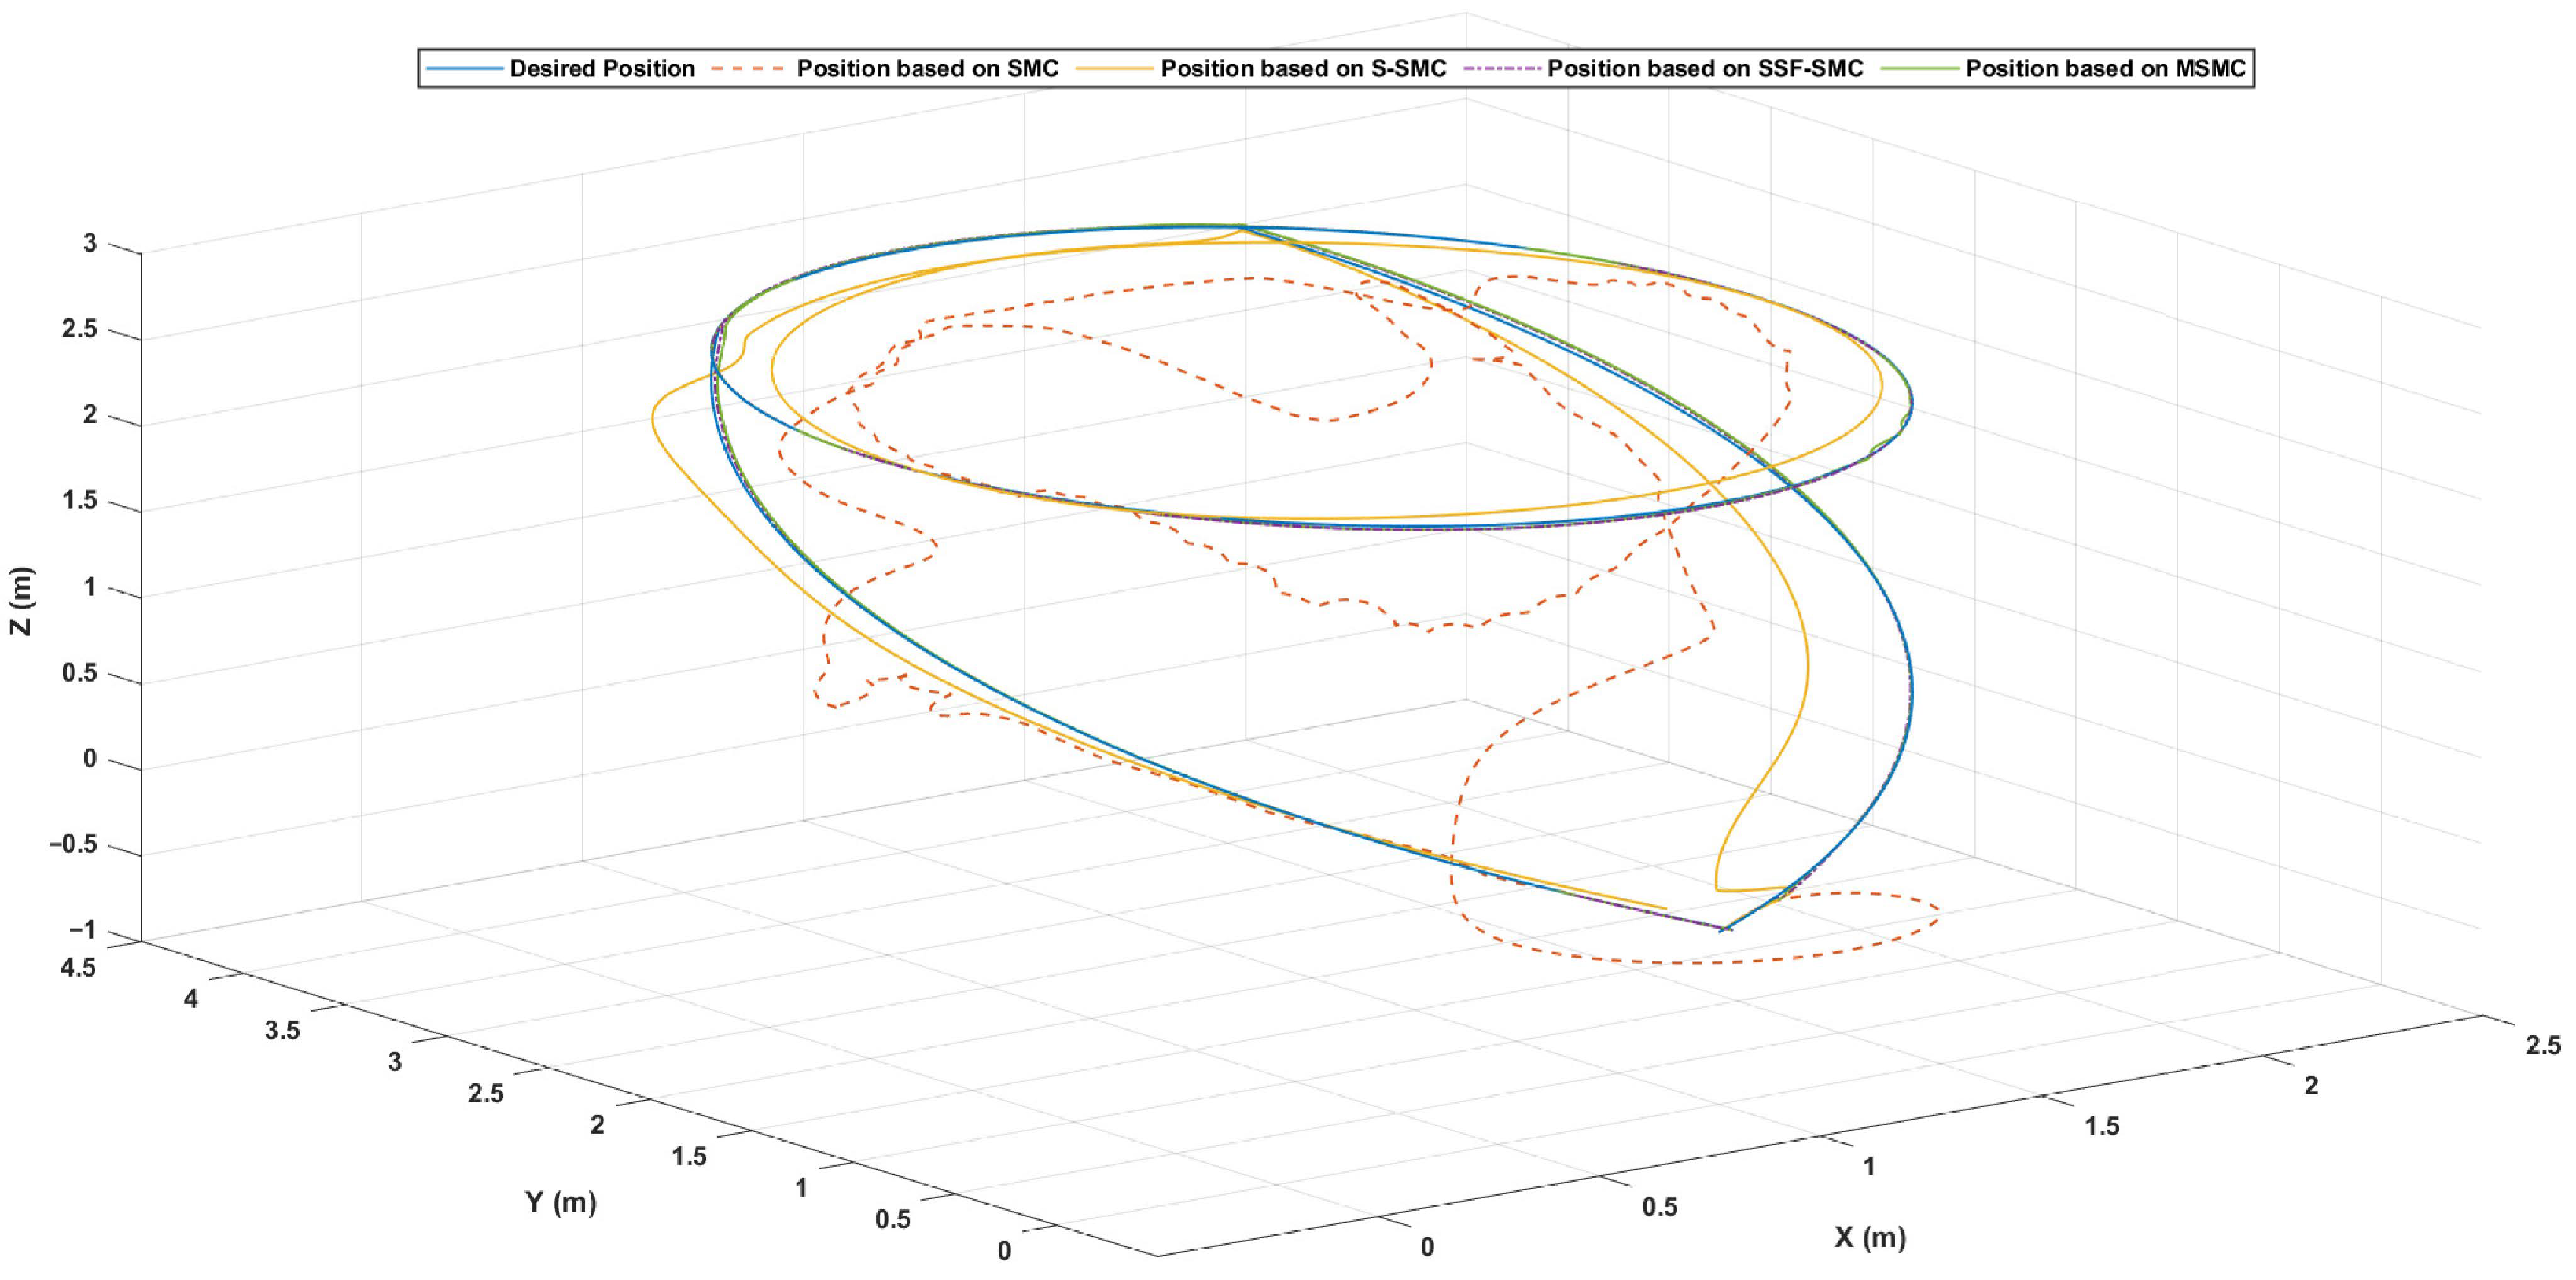Click the Z-axis tick label '3'
The image size is (2576, 1280).
[x=90, y=244]
